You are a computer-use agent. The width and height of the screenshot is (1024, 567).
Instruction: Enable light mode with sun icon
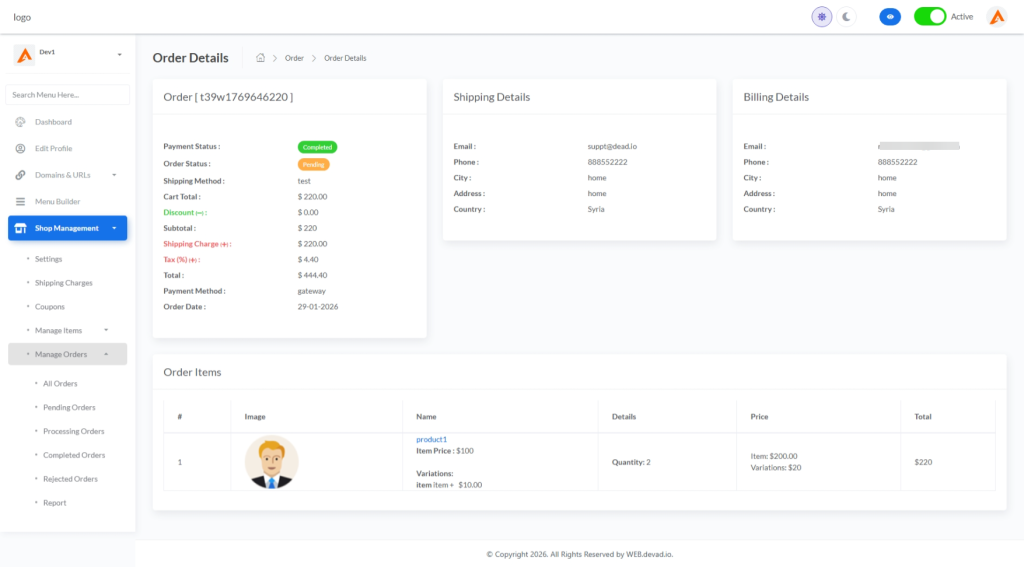coord(821,16)
